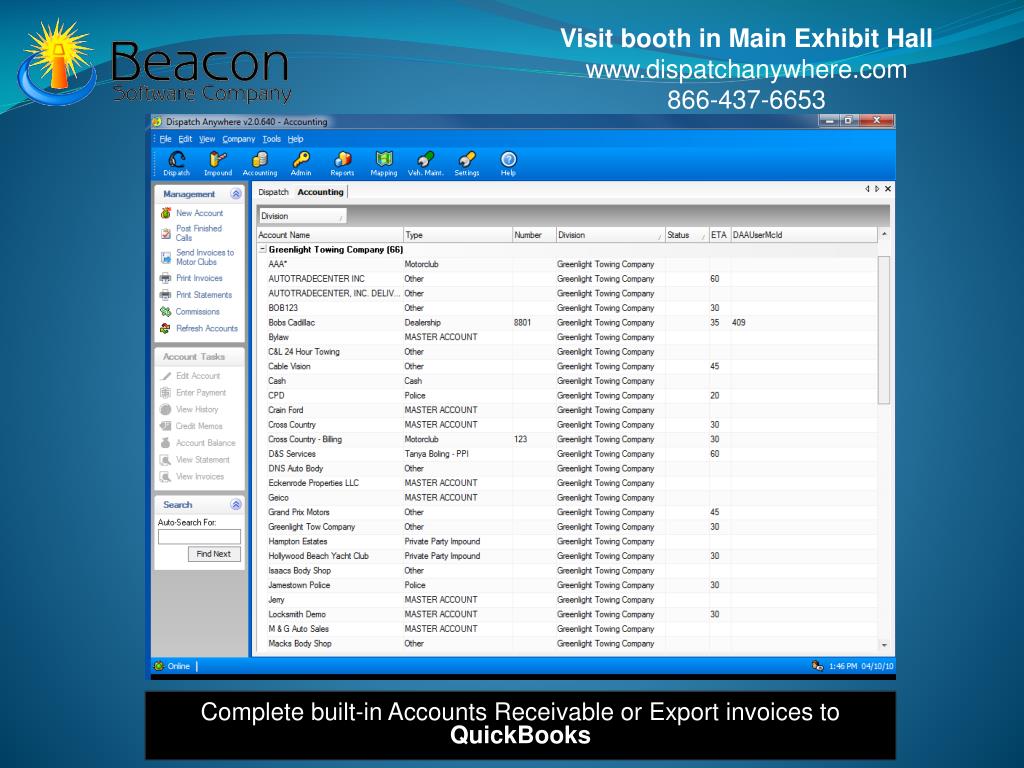Click the Enter Payment icon

(x=166, y=392)
